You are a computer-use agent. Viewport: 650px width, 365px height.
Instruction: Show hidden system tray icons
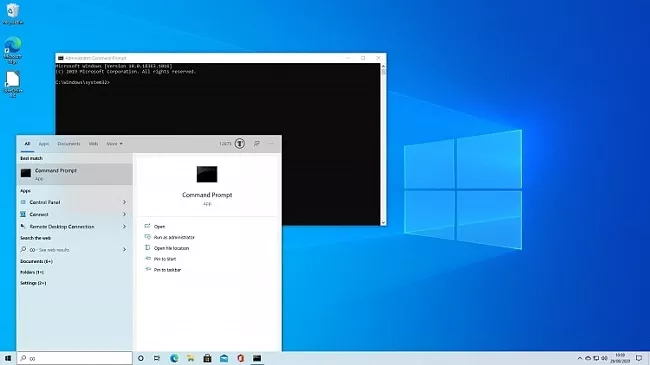[x=580, y=358]
